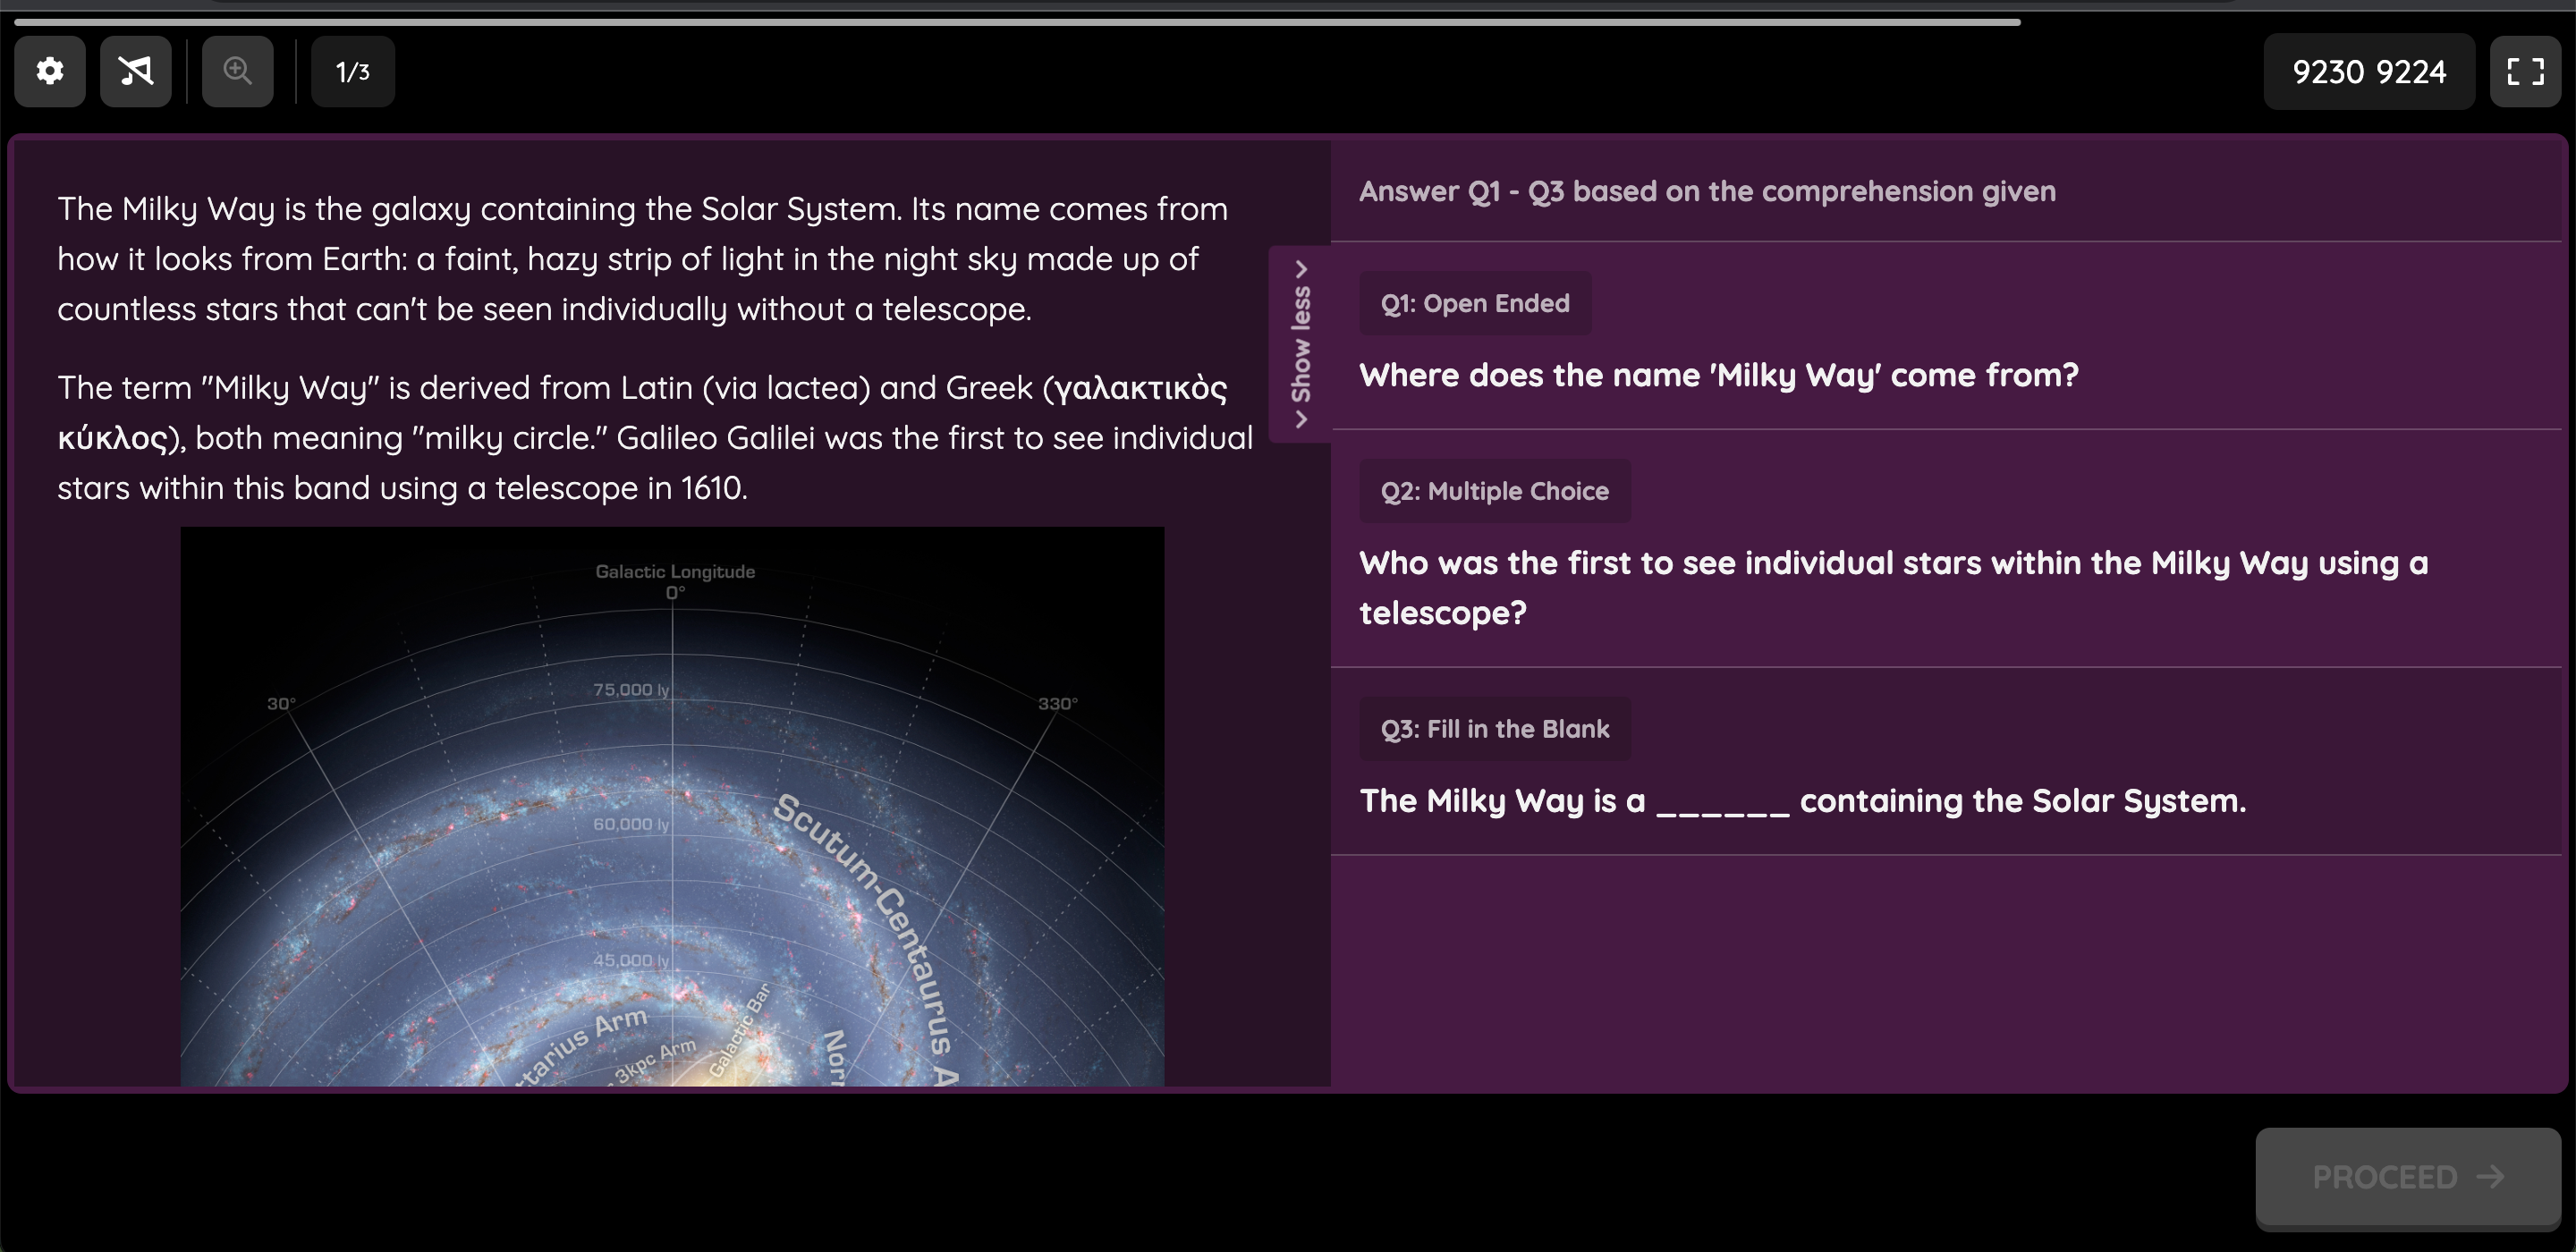The image size is (2576, 1252).
Task: Click question 'Where does the name 'Milky Way' come from?'
Action: pyautogui.click(x=1719, y=375)
